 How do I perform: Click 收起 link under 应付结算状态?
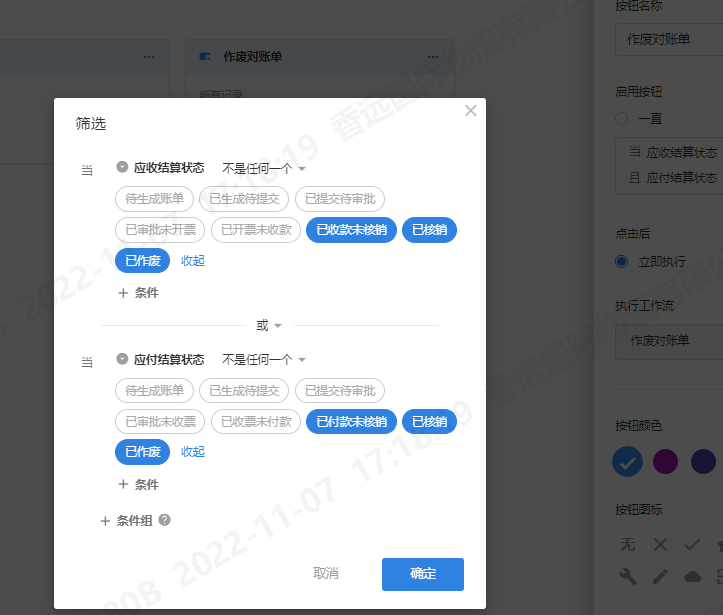coord(193,452)
